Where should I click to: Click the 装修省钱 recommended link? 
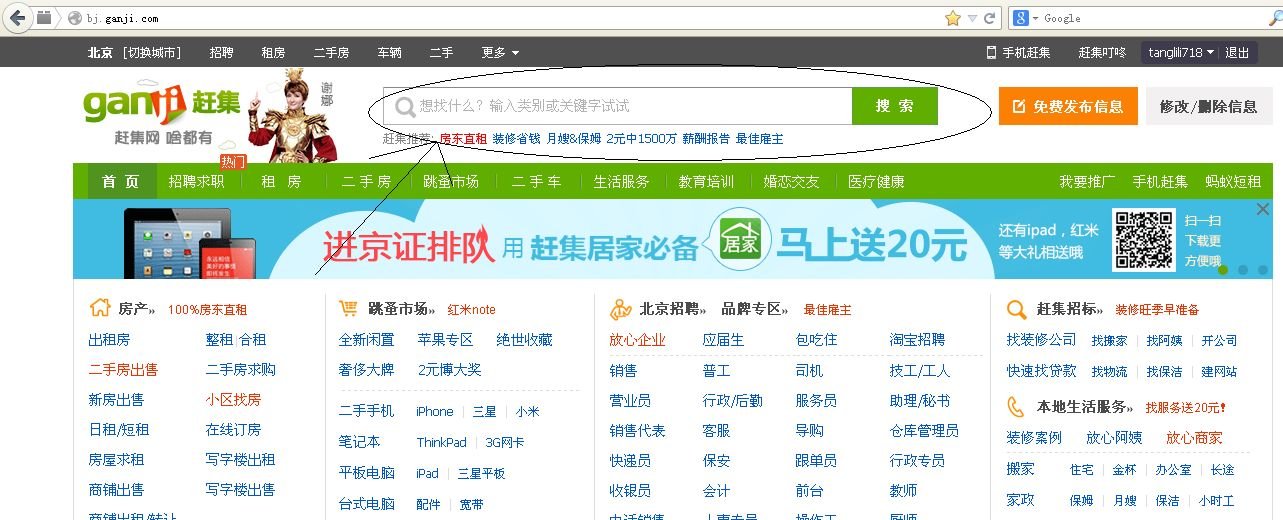[516, 139]
